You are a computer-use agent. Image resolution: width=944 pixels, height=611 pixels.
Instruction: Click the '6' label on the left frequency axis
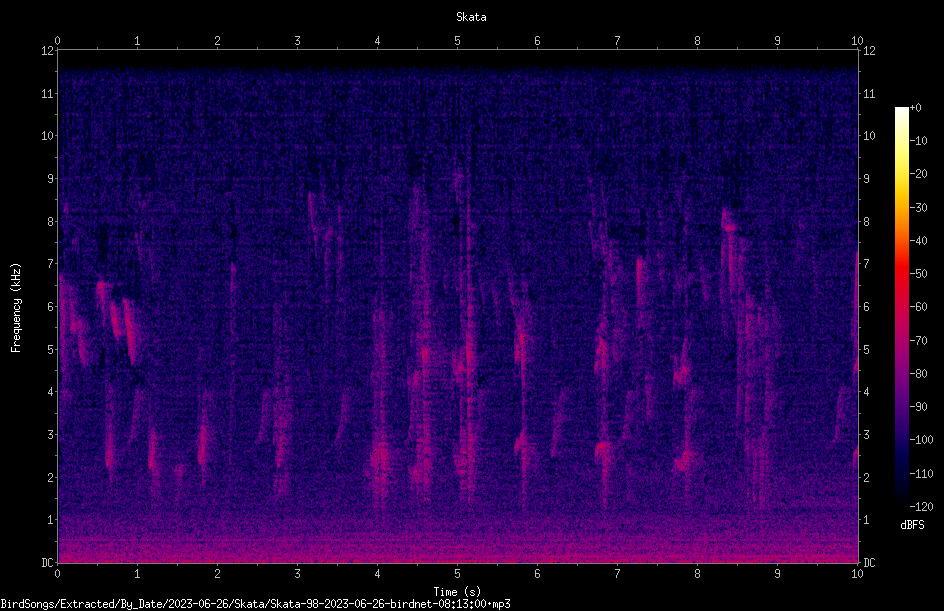point(50,306)
